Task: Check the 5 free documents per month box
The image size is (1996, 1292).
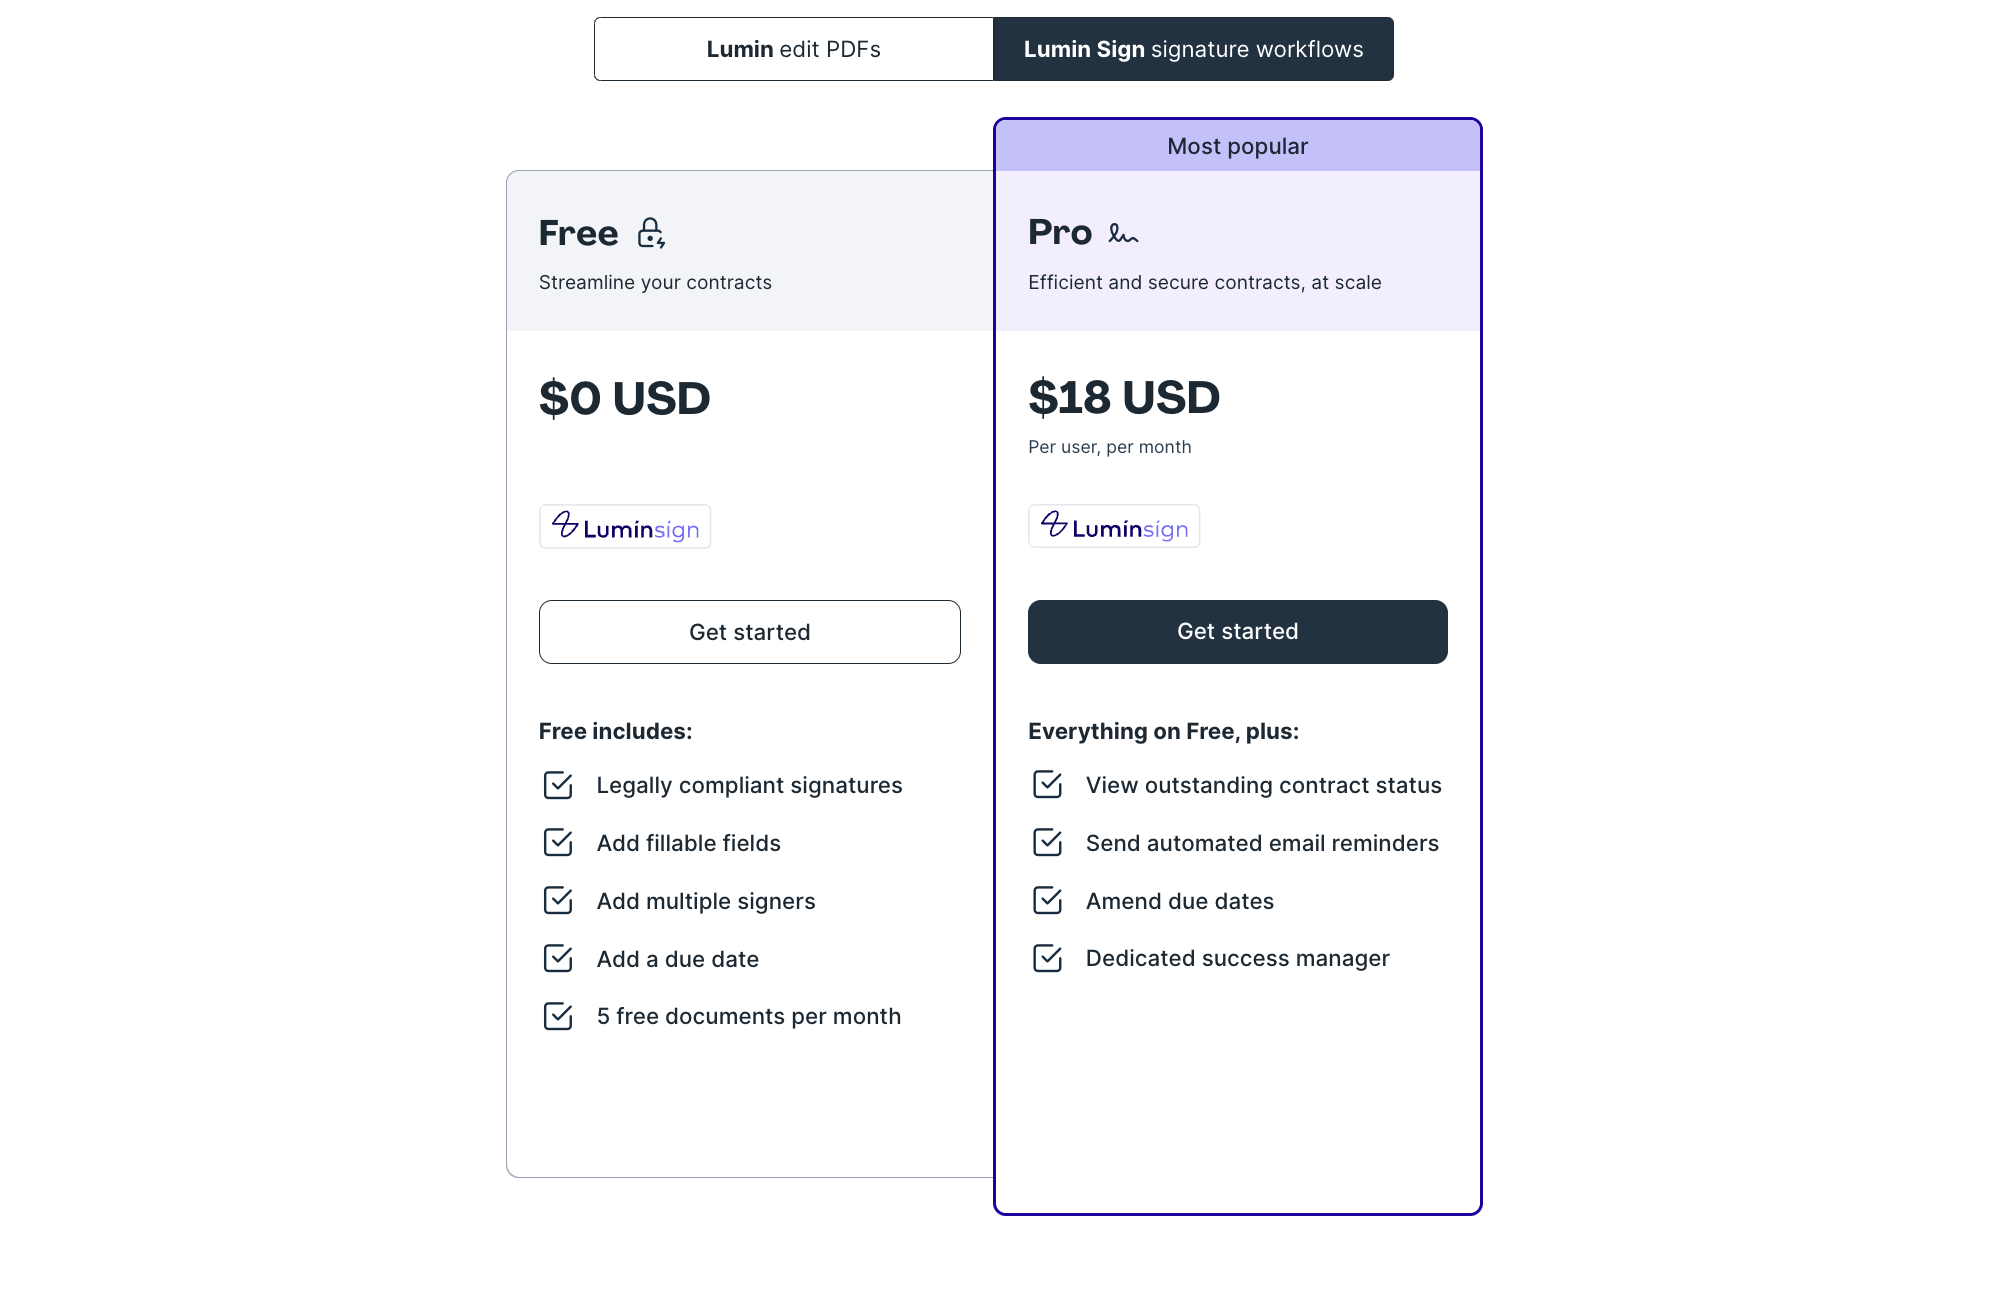Action: pos(559,1016)
